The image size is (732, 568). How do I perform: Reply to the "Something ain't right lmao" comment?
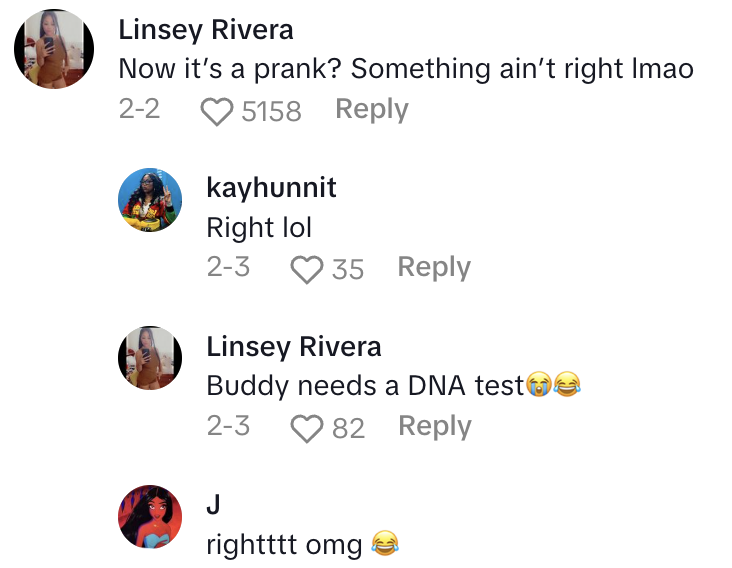tap(371, 109)
